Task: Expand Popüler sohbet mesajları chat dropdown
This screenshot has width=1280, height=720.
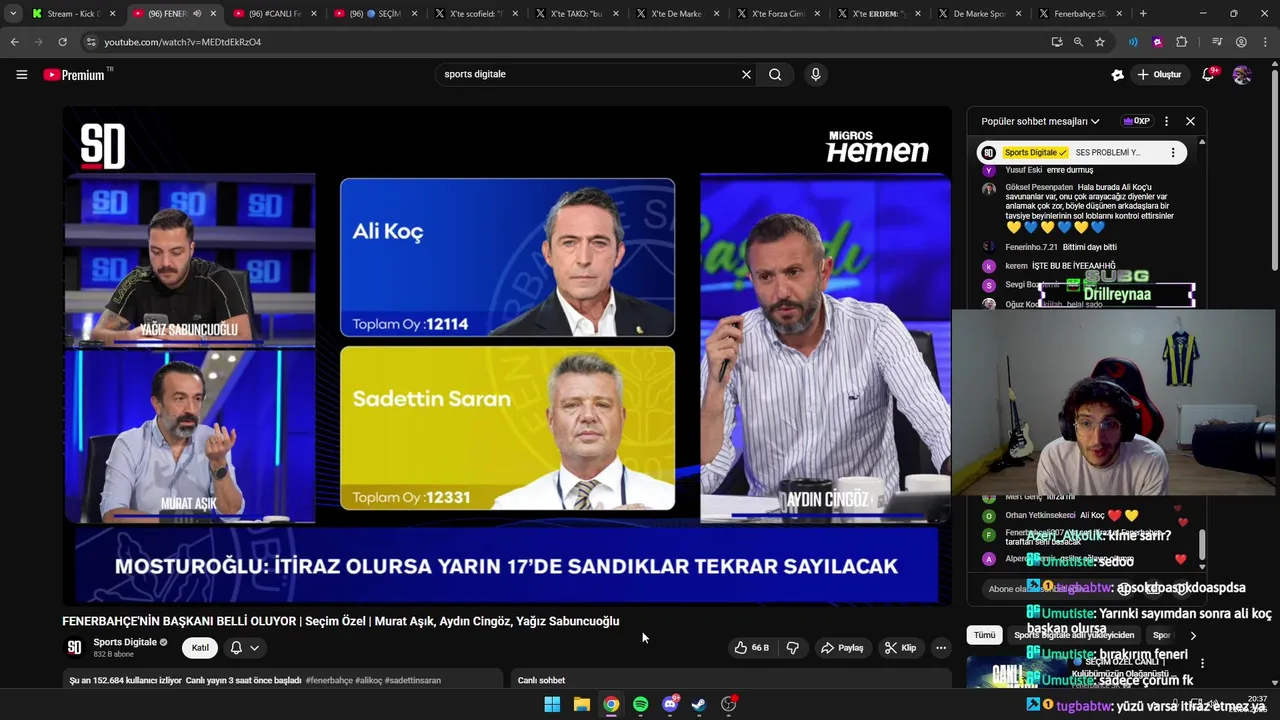Action: coord(1040,121)
